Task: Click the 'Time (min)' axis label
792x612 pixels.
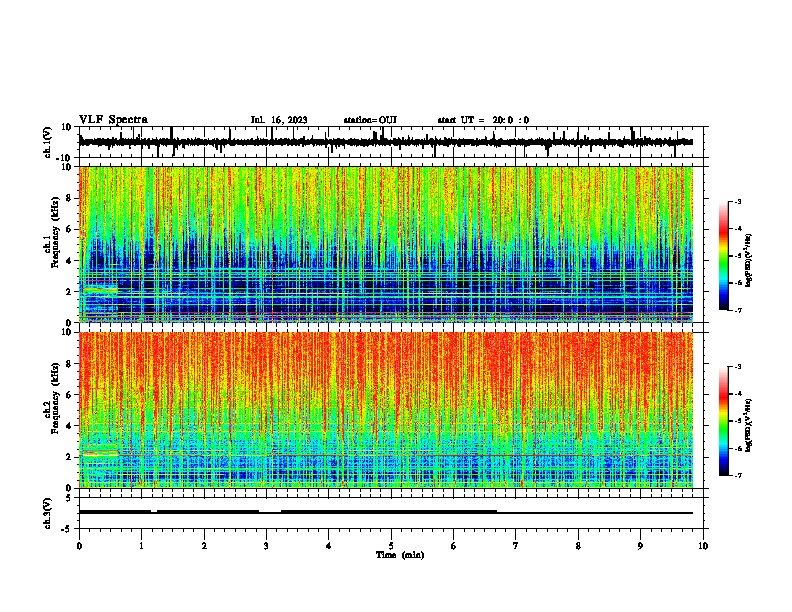Action: (x=400, y=555)
